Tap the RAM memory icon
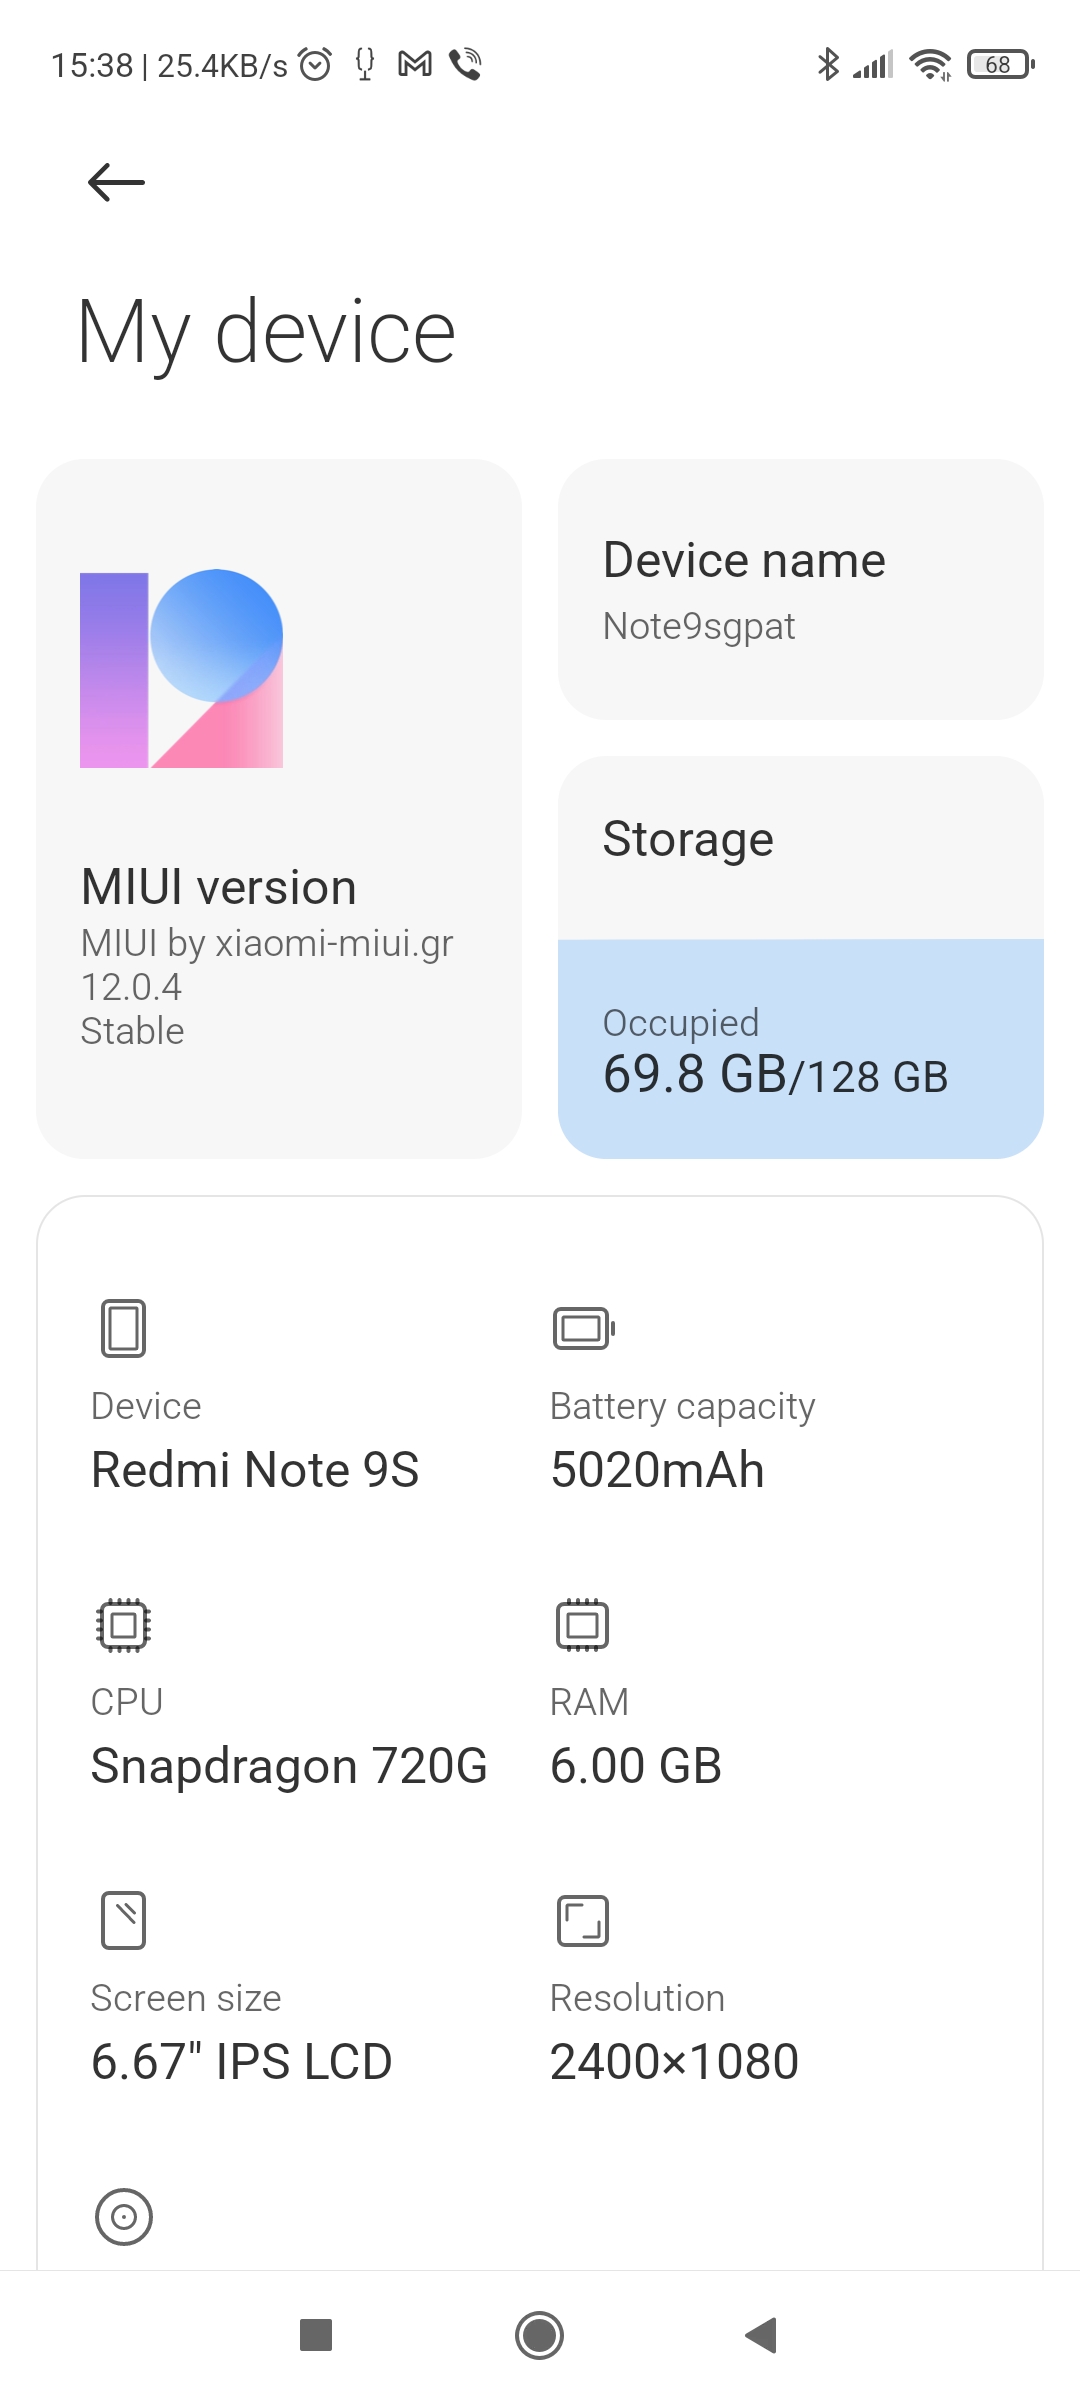This screenshot has height=2400, width=1080. (x=582, y=1624)
